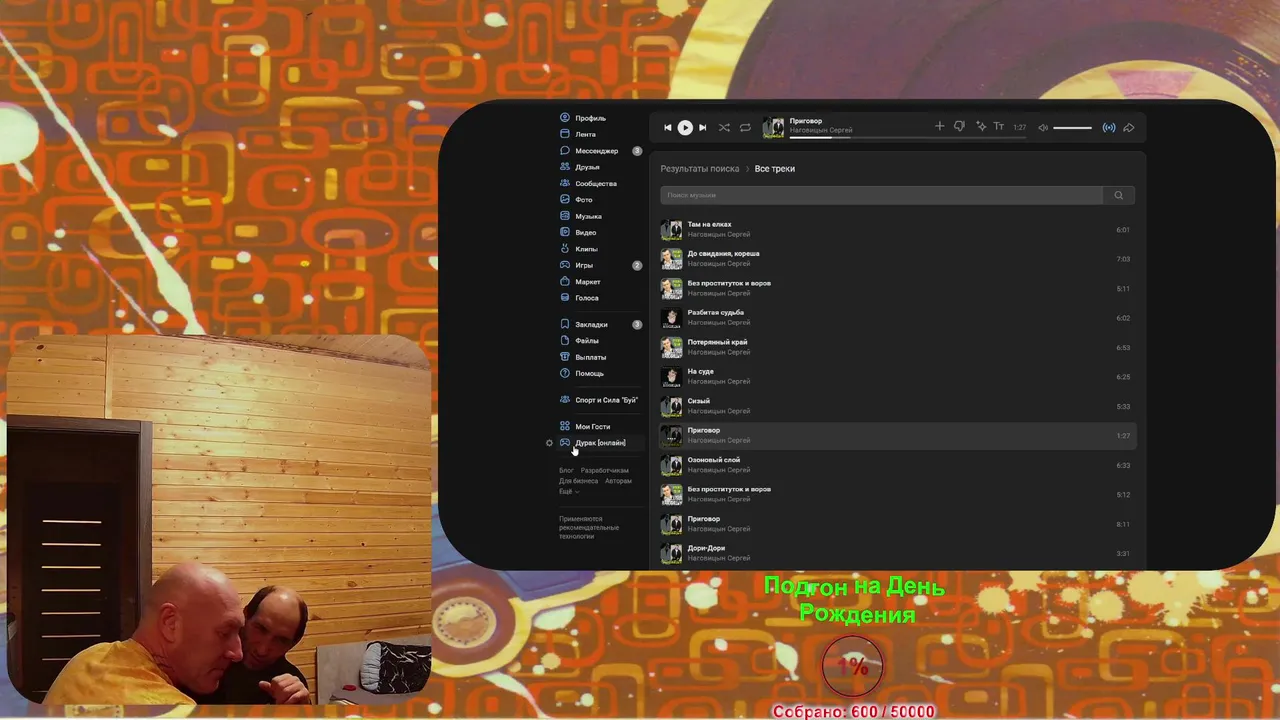Play the track До свидания, кореша
1280x720 pixels.
897,259
